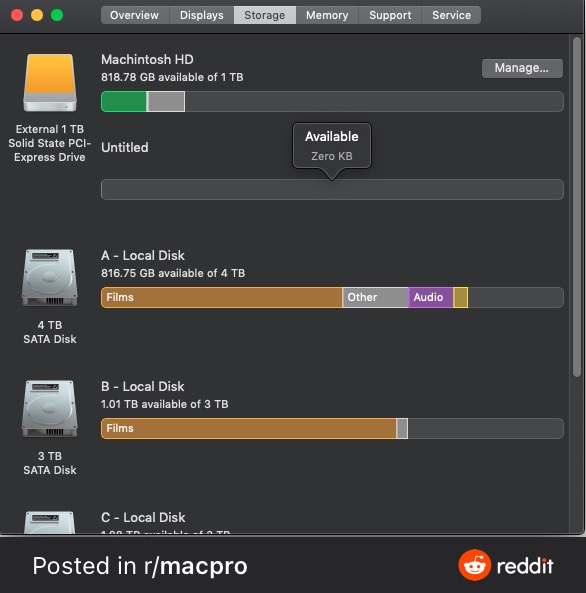The width and height of the screenshot is (586, 593).
Task: Click the empty Untitled volume storage bar
Action: coord(332,189)
